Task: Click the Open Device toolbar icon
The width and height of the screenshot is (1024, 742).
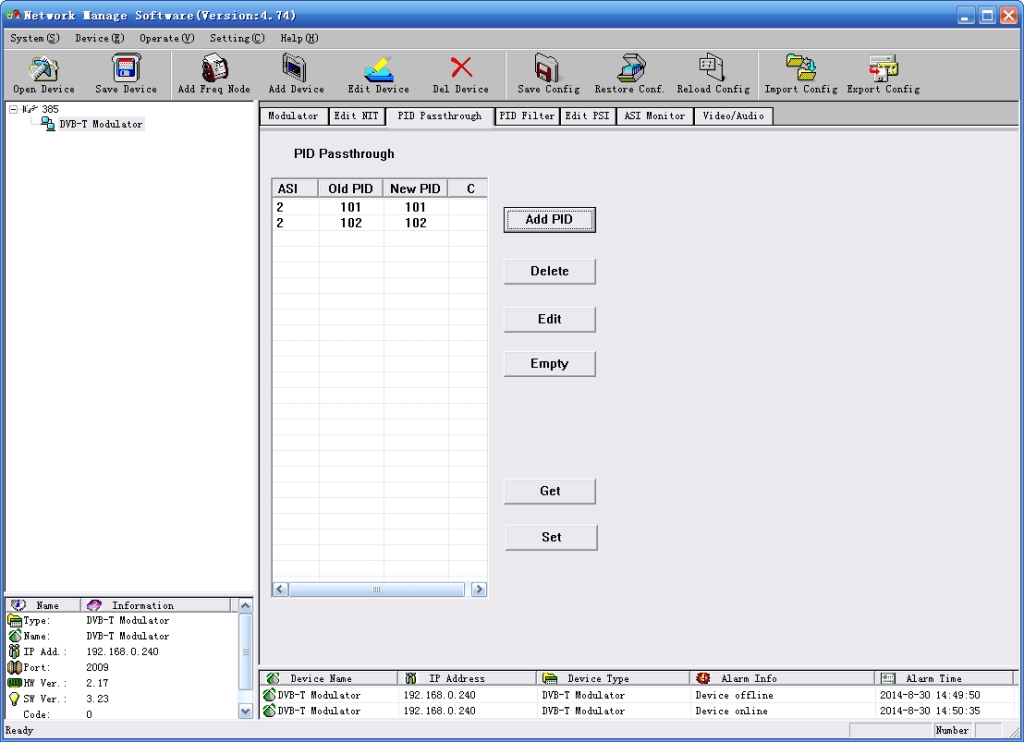Action: [x=43, y=68]
